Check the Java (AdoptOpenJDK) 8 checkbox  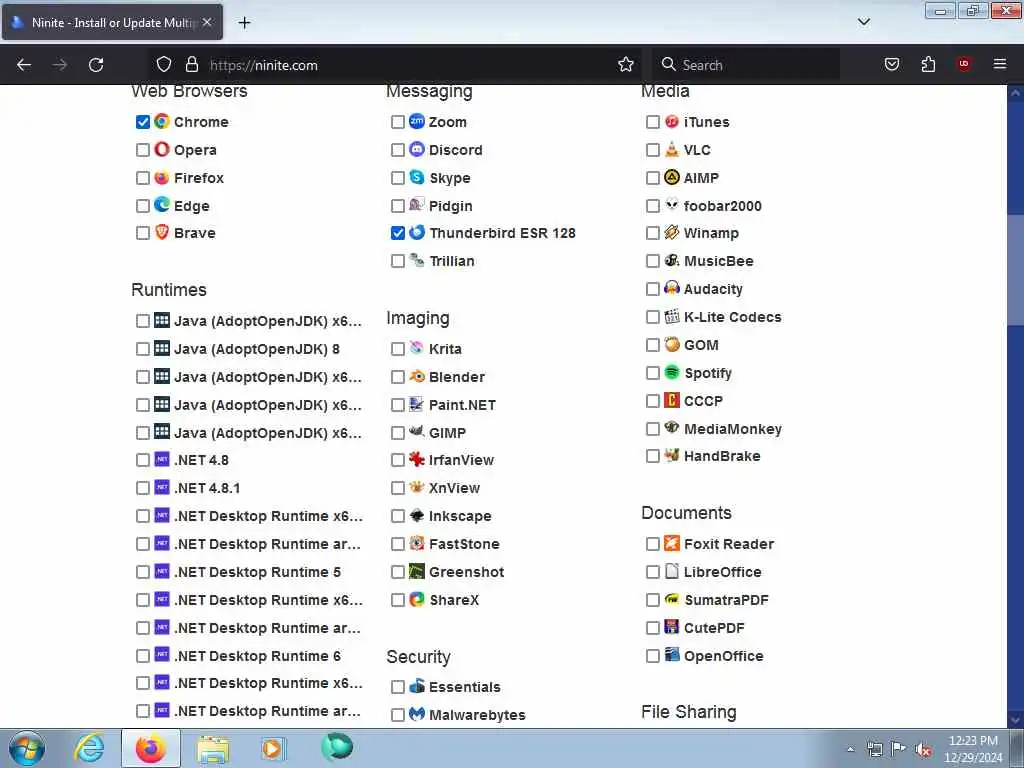pos(142,349)
